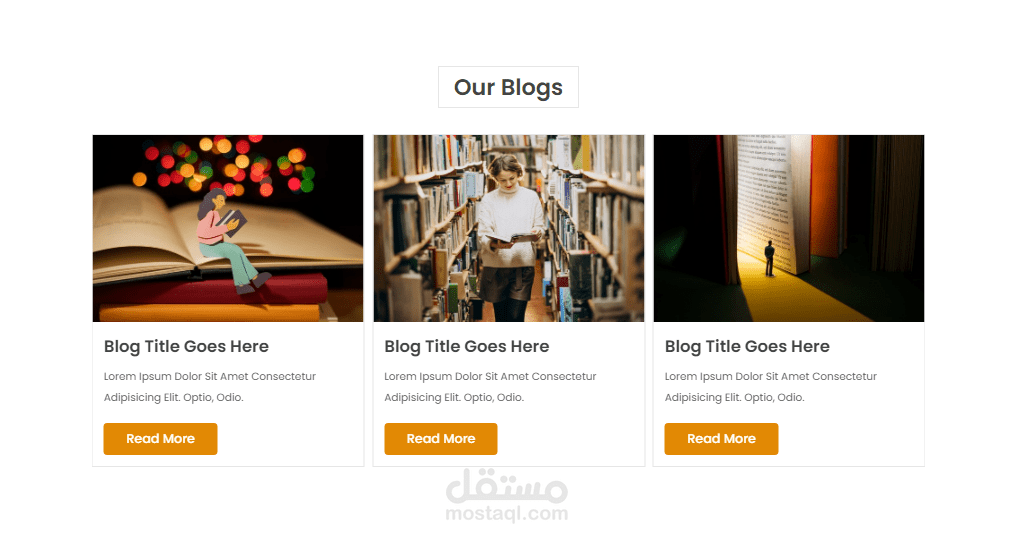Screen dimensions: 1014x535
Task: Click the printed page of the giant book
Action: (x=766, y=194)
